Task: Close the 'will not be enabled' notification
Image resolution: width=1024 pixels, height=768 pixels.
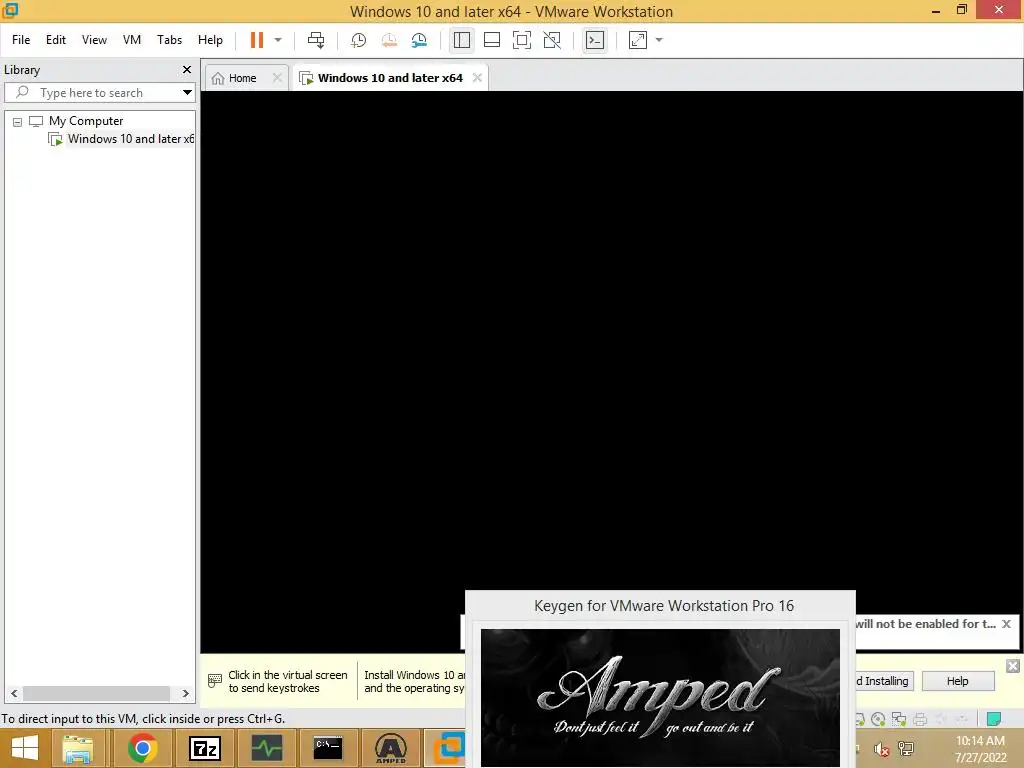Action: [1006, 624]
